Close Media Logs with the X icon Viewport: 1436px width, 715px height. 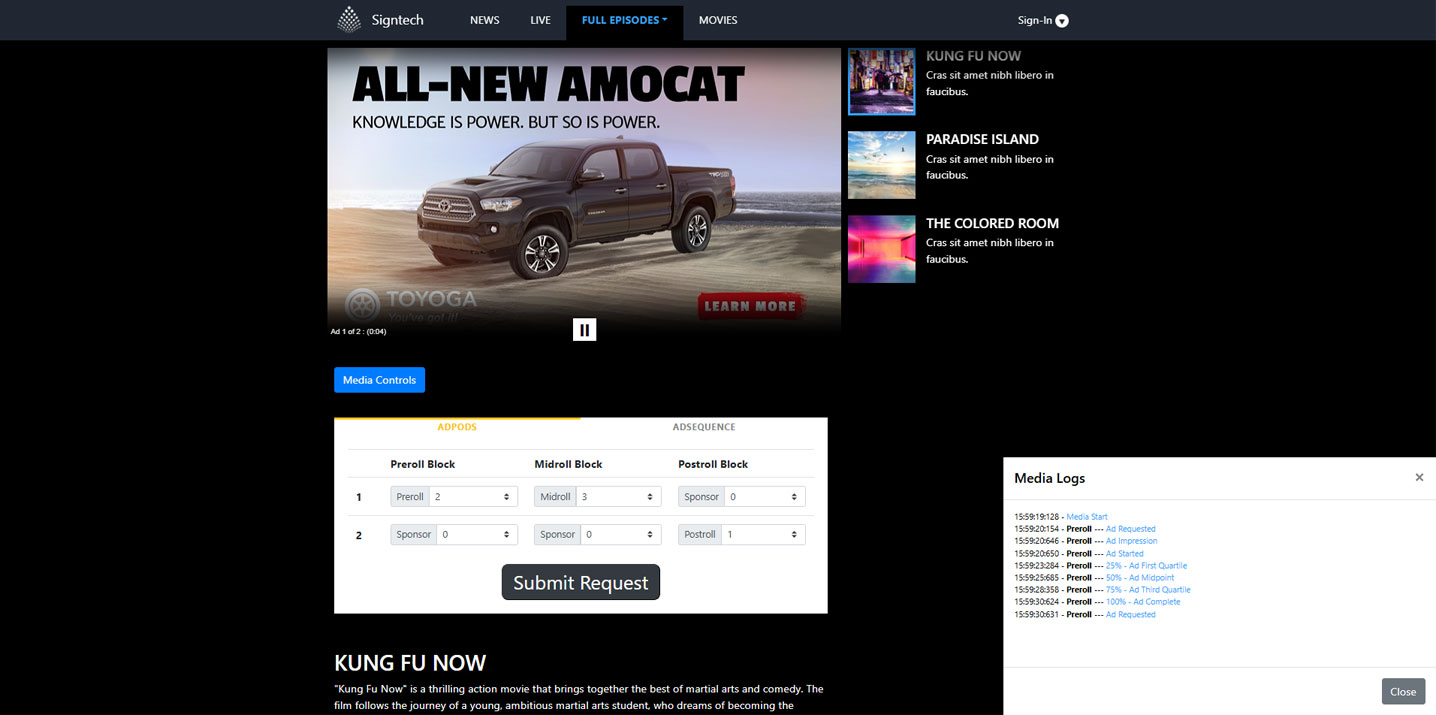pos(1419,477)
